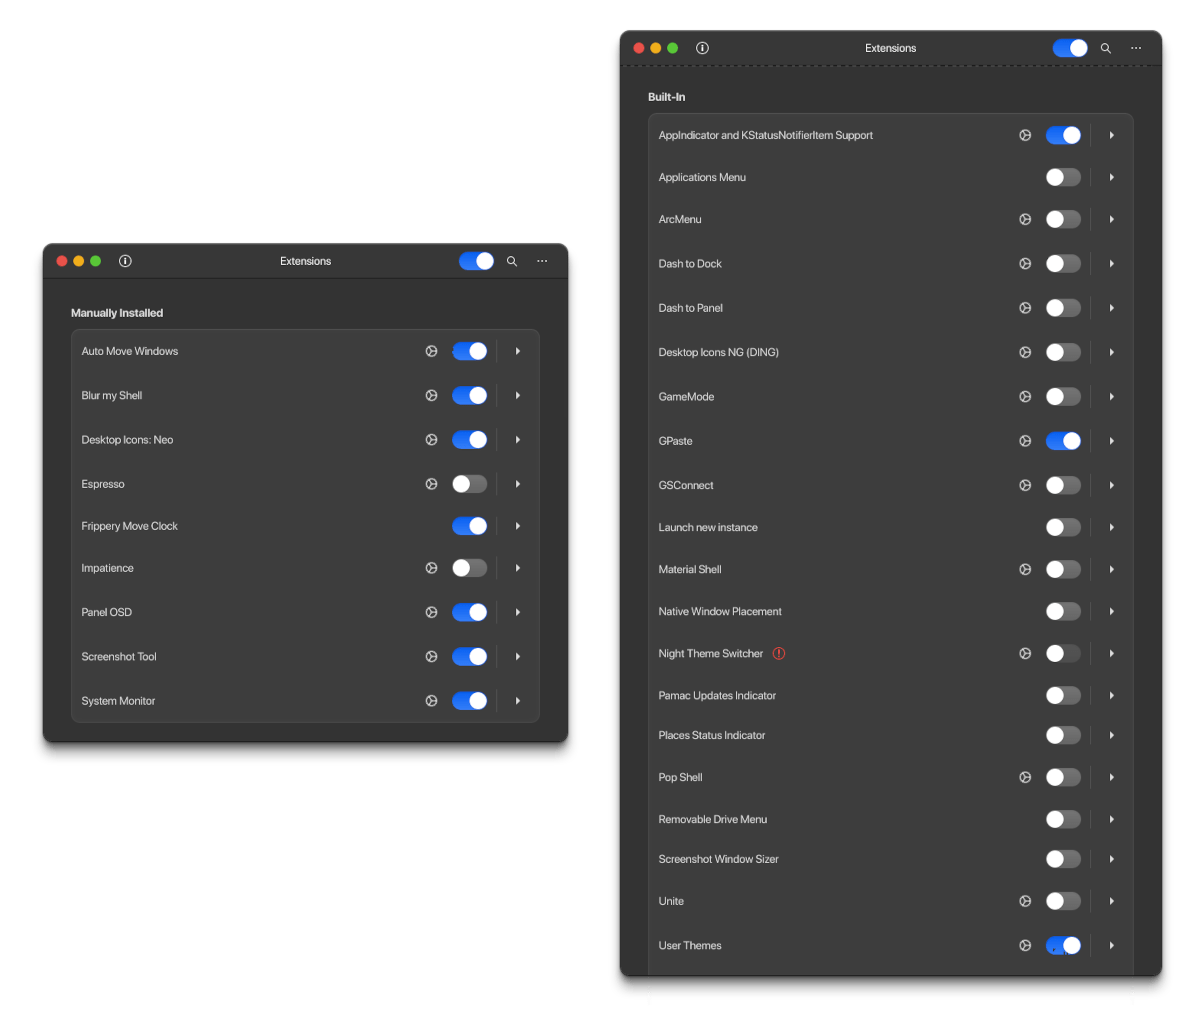Open Panel OSD settings icon

(431, 612)
